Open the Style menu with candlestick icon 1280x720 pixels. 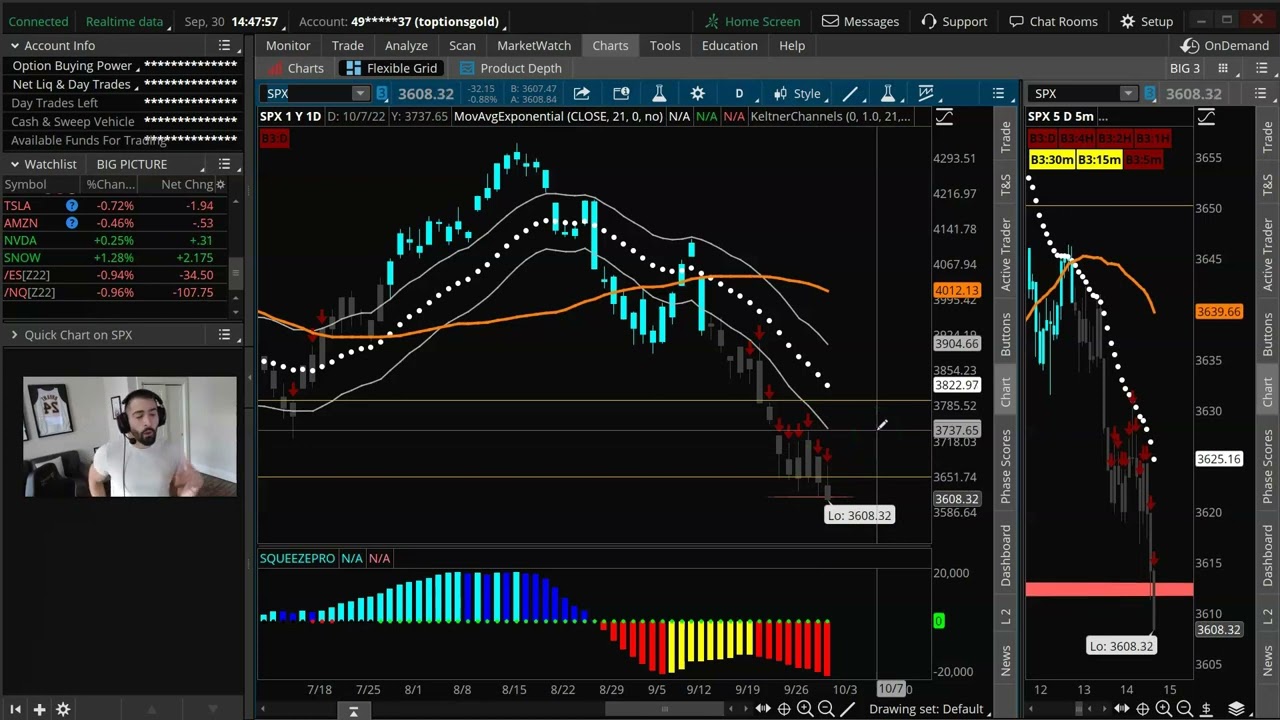[797, 93]
